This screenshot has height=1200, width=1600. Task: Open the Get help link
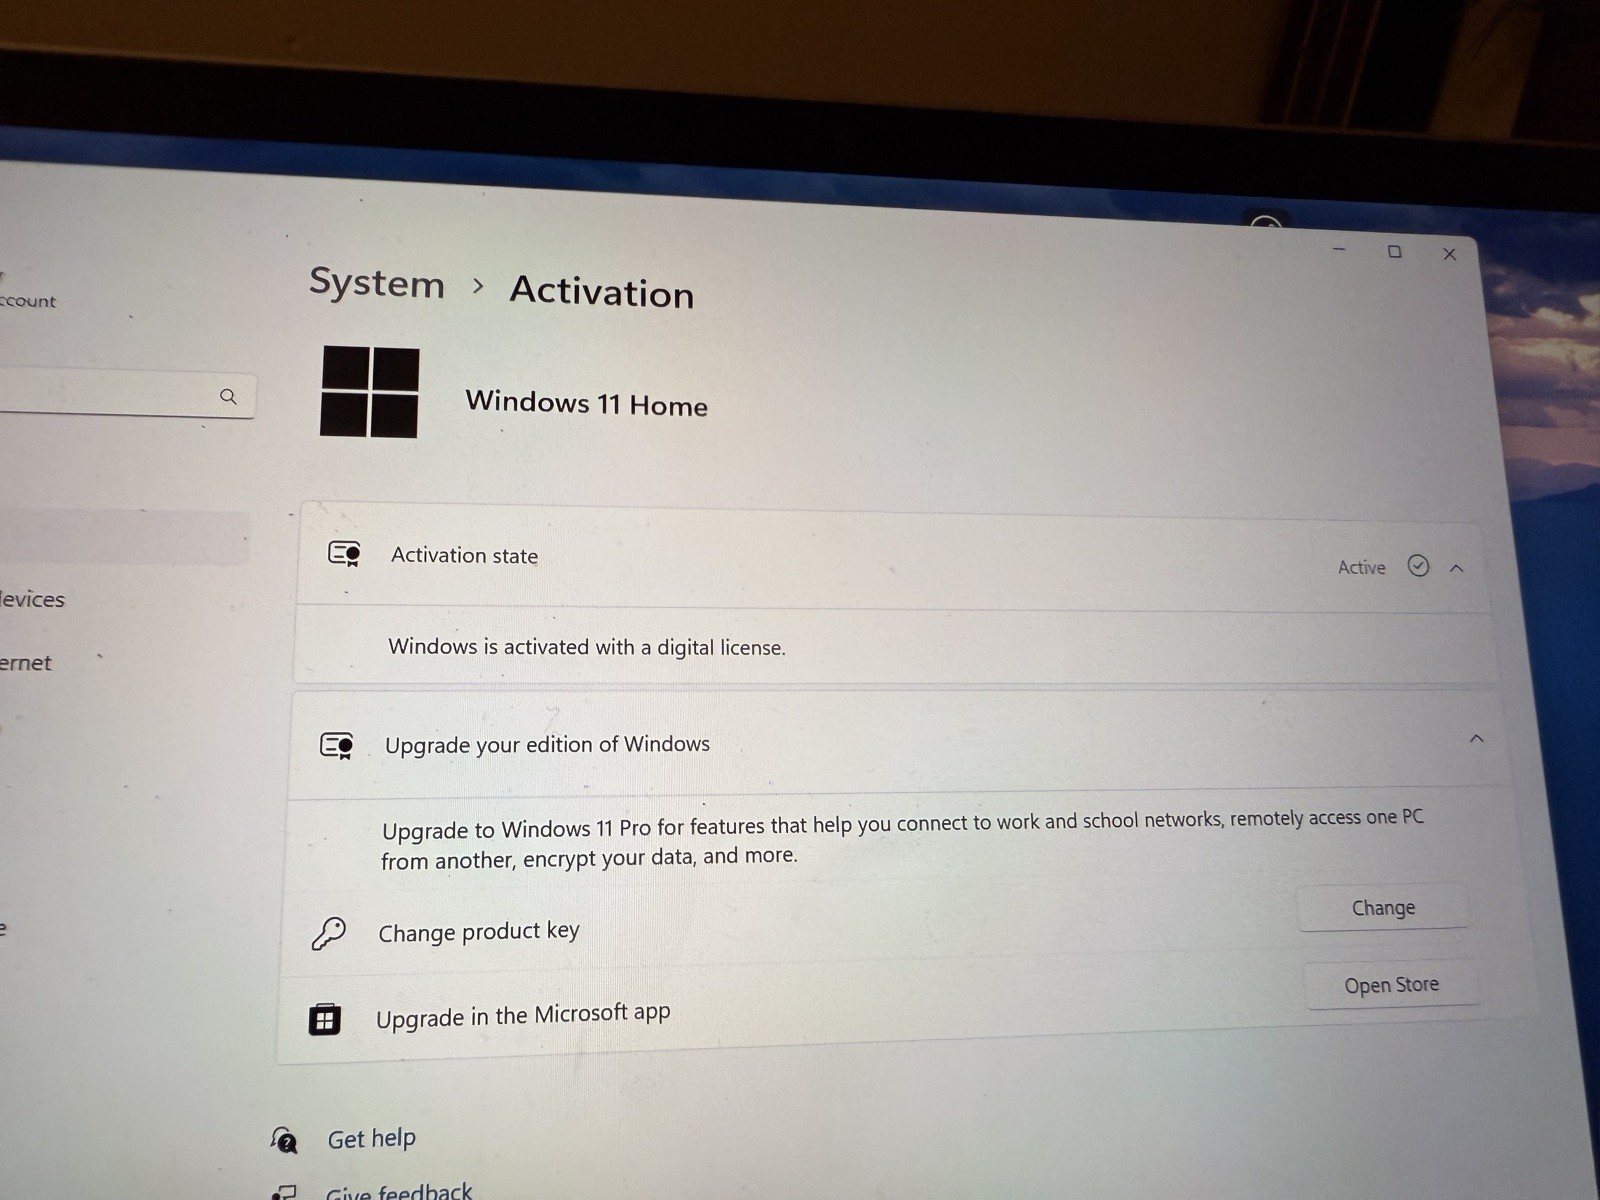372,1139
